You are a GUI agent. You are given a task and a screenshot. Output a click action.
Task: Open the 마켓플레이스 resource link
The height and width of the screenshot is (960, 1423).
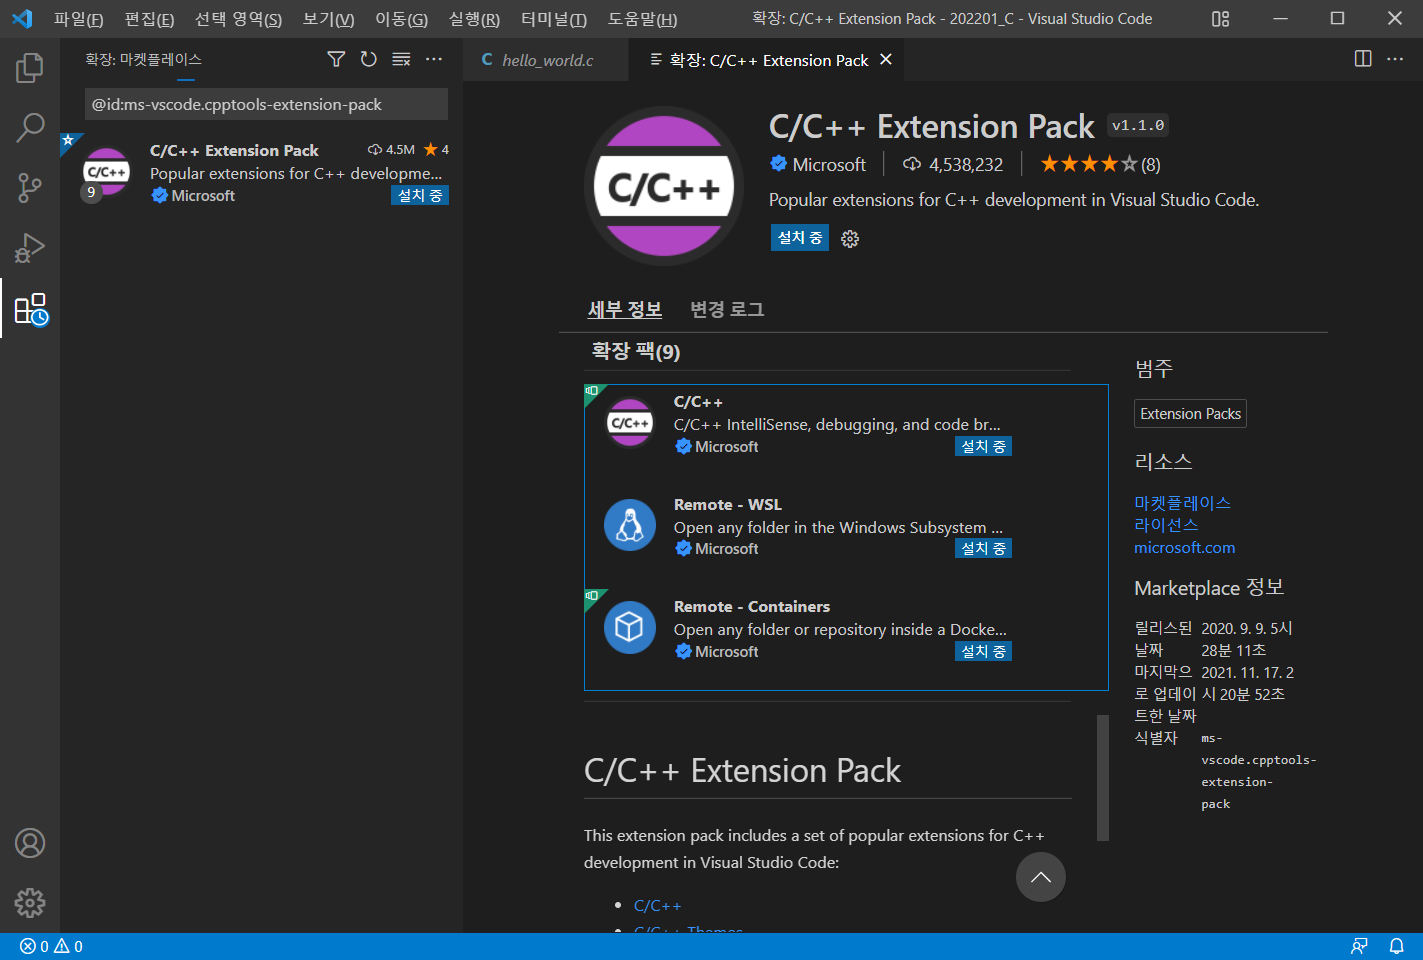1182,502
